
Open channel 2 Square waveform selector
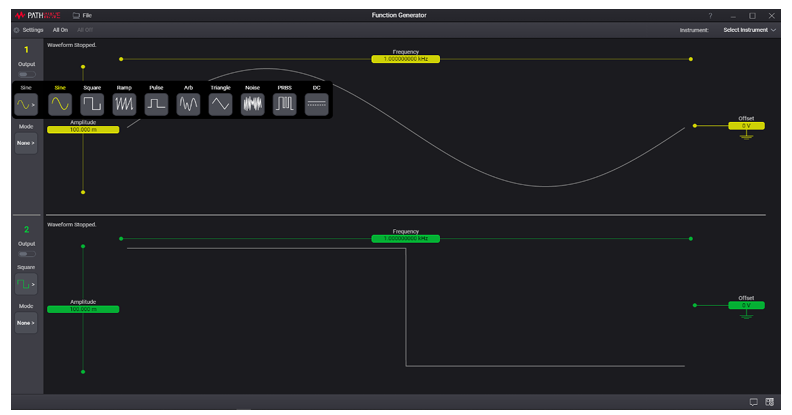[26, 284]
